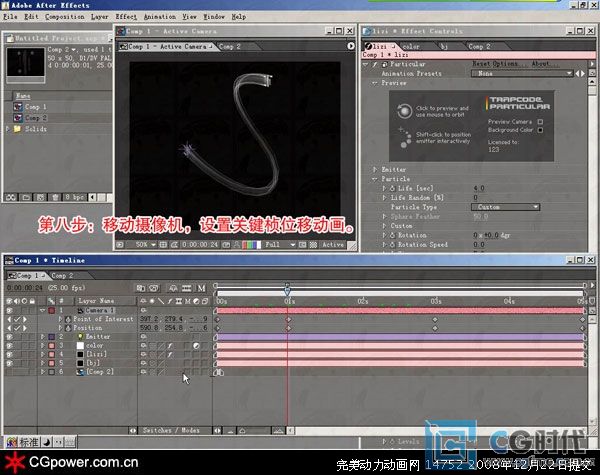Viewport: 600px width, 475px height.
Task: Toggle view masks icon in comp viewer
Action: pos(174,245)
